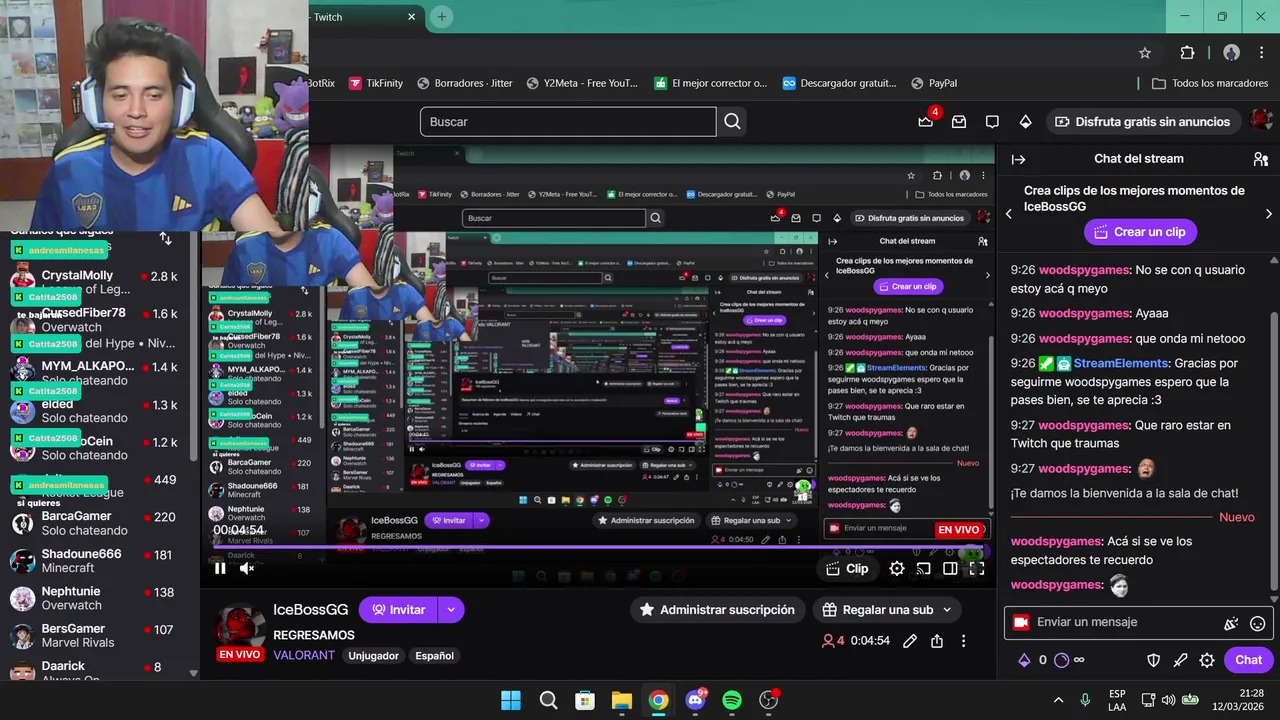
Task: Open Borradores · Jitter bookmark
Action: [x=465, y=83]
